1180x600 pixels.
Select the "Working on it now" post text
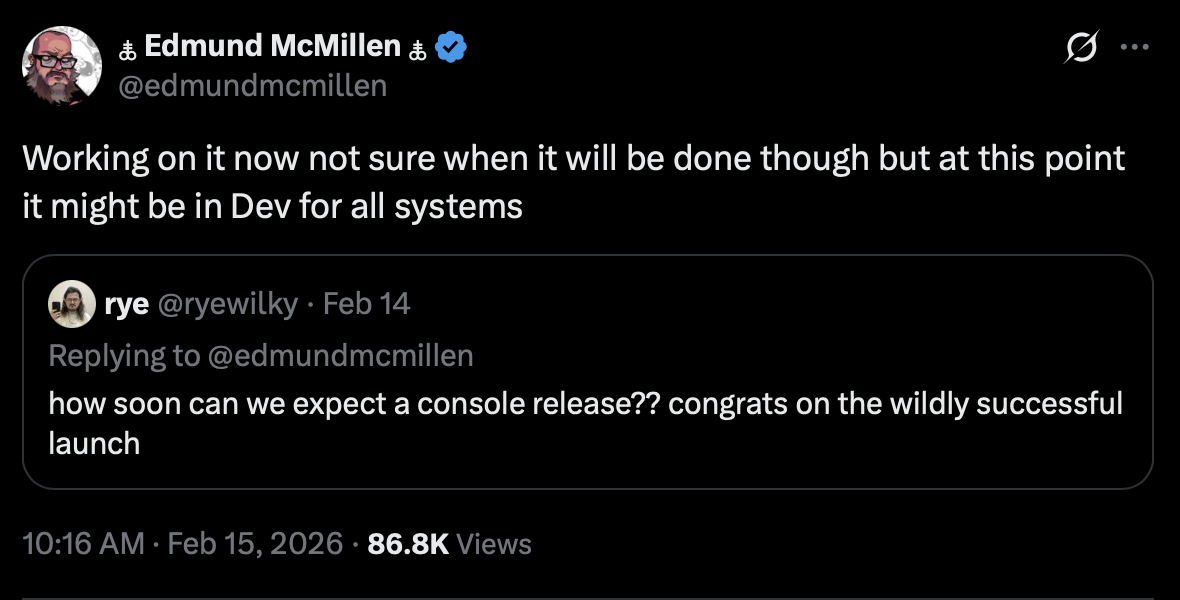[572, 182]
